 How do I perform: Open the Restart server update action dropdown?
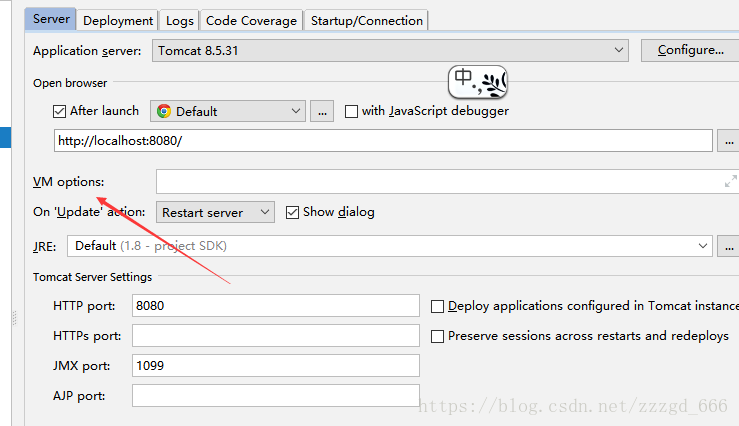coord(215,212)
